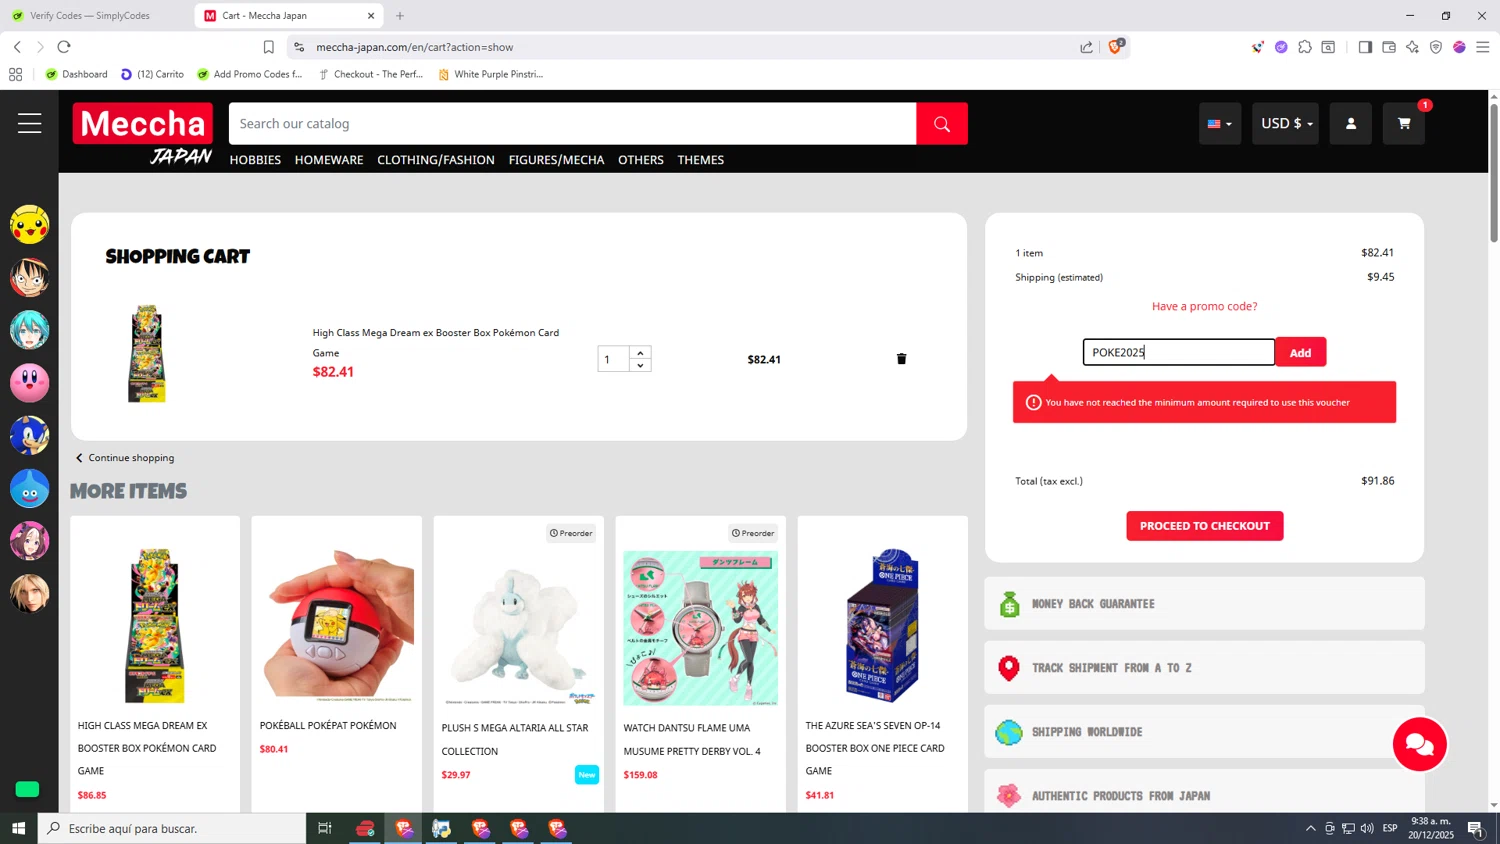
Task: Click the share icon in address bar
Action: coord(1086,47)
